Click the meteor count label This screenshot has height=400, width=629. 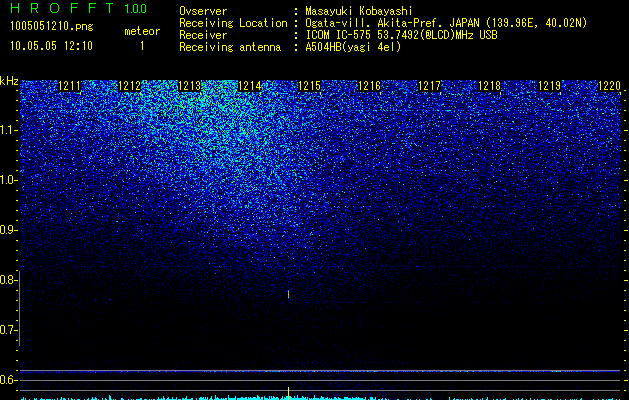pos(142,31)
